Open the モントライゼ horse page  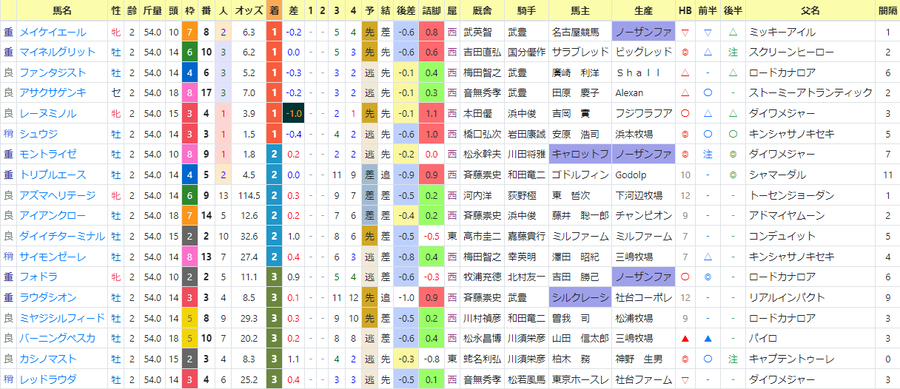pyautogui.click(x=48, y=154)
